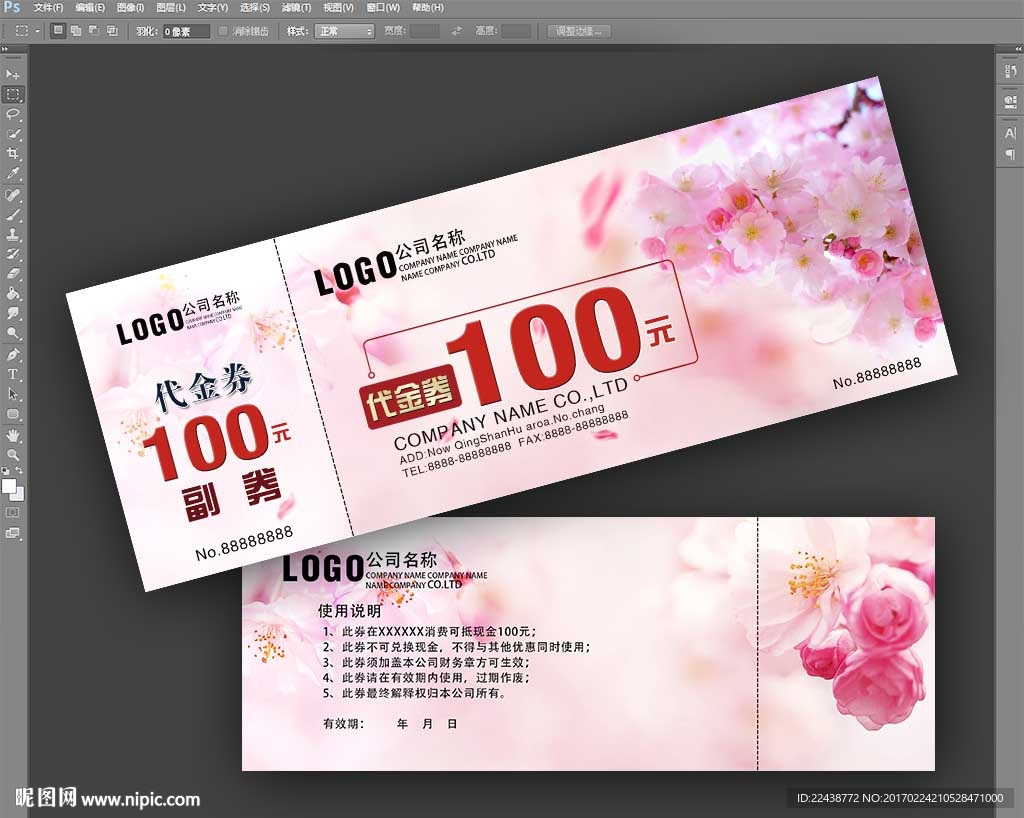Select the Eyedropper tool
This screenshot has width=1024, height=818.
(13, 174)
